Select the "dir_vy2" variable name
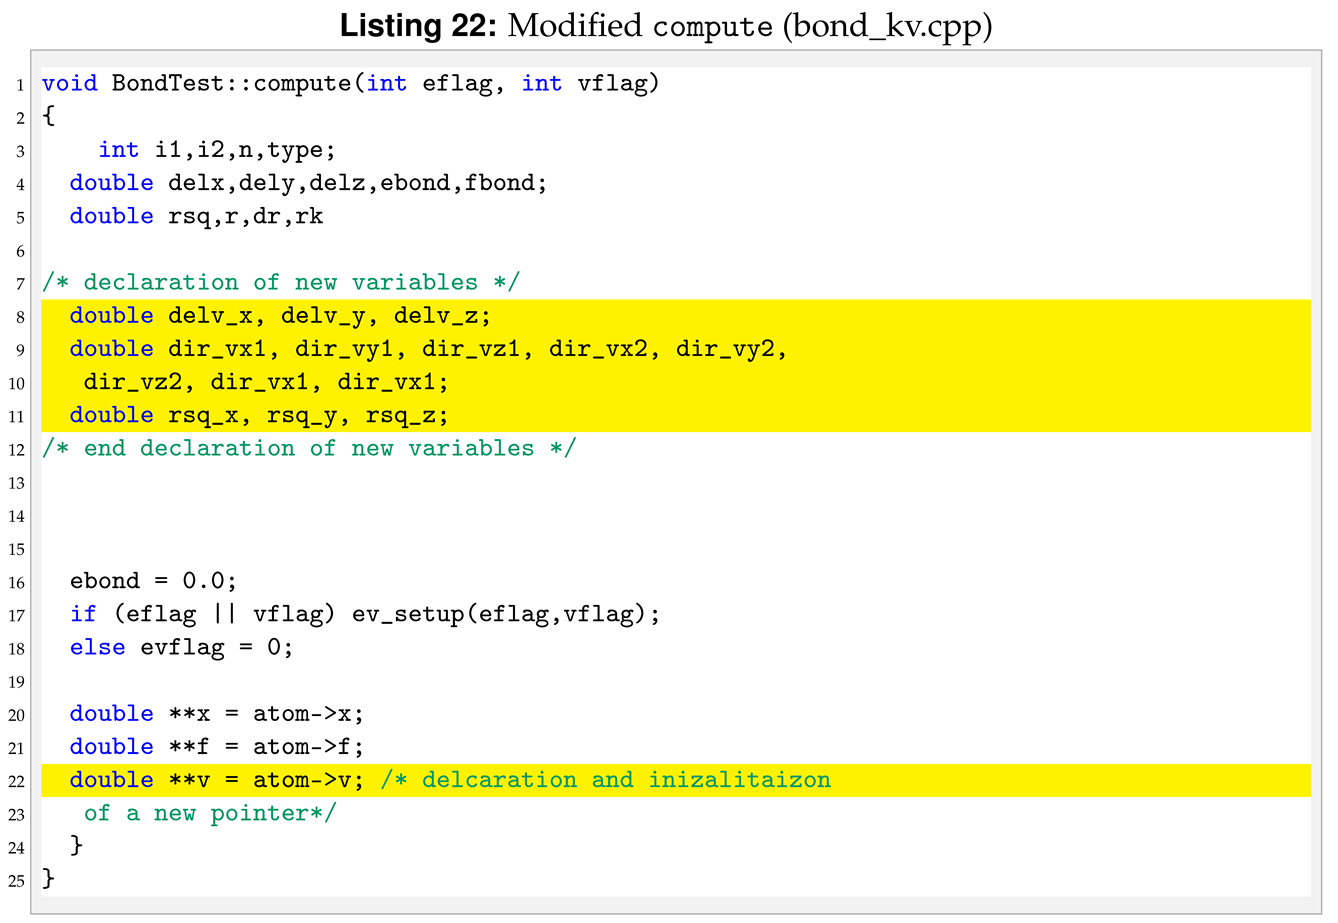 pyautogui.click(x=725, y=349)
